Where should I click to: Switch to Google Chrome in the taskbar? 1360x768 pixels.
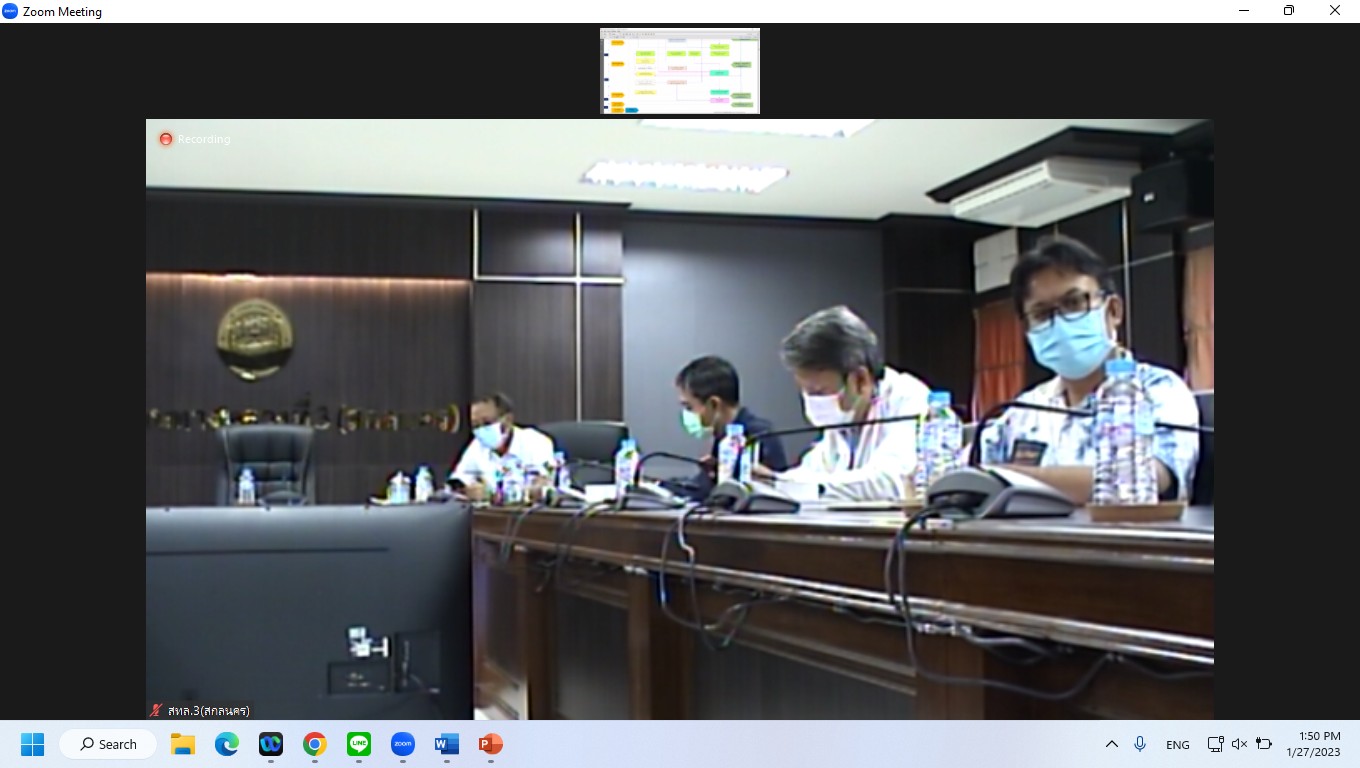pos(315,744)
